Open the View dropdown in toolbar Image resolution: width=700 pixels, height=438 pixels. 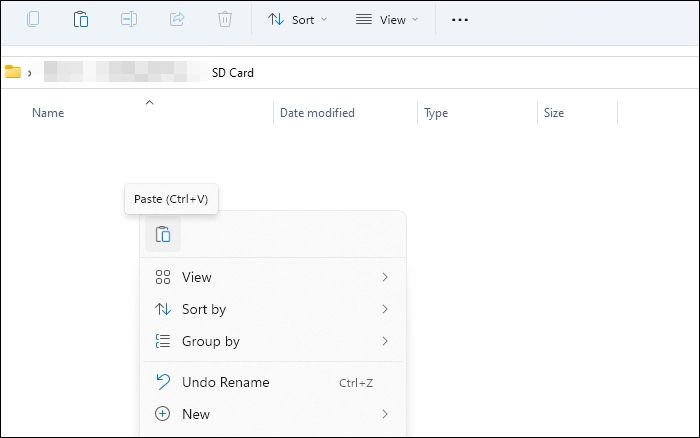pos(387,20)
